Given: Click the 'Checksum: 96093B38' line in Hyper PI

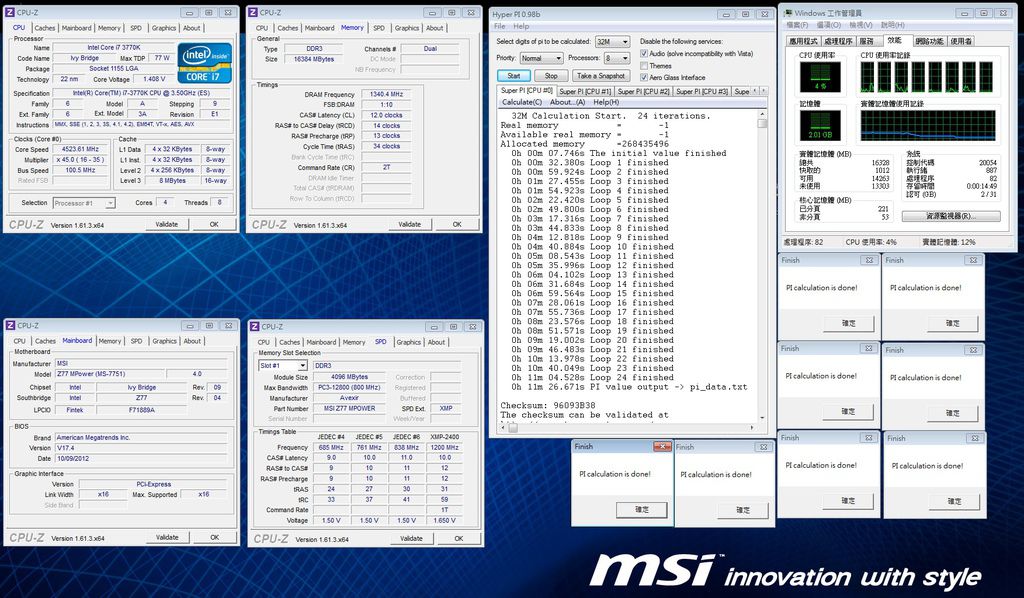Looking at the screenshot, I should [548, 405].
